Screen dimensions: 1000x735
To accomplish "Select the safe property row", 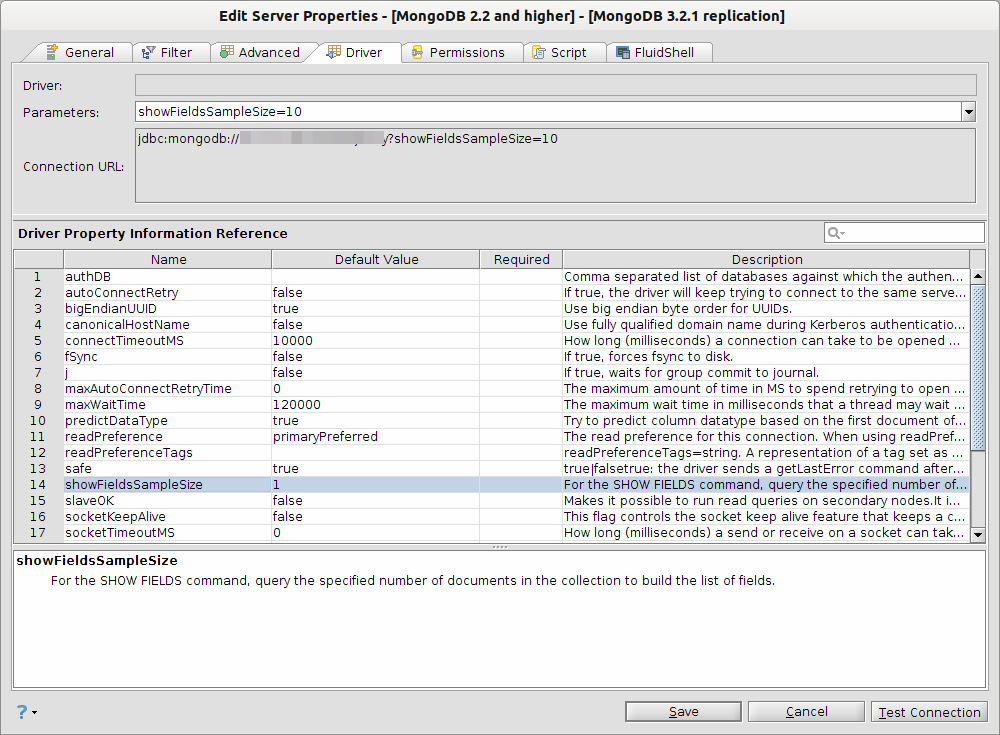I will pos(491,468).
